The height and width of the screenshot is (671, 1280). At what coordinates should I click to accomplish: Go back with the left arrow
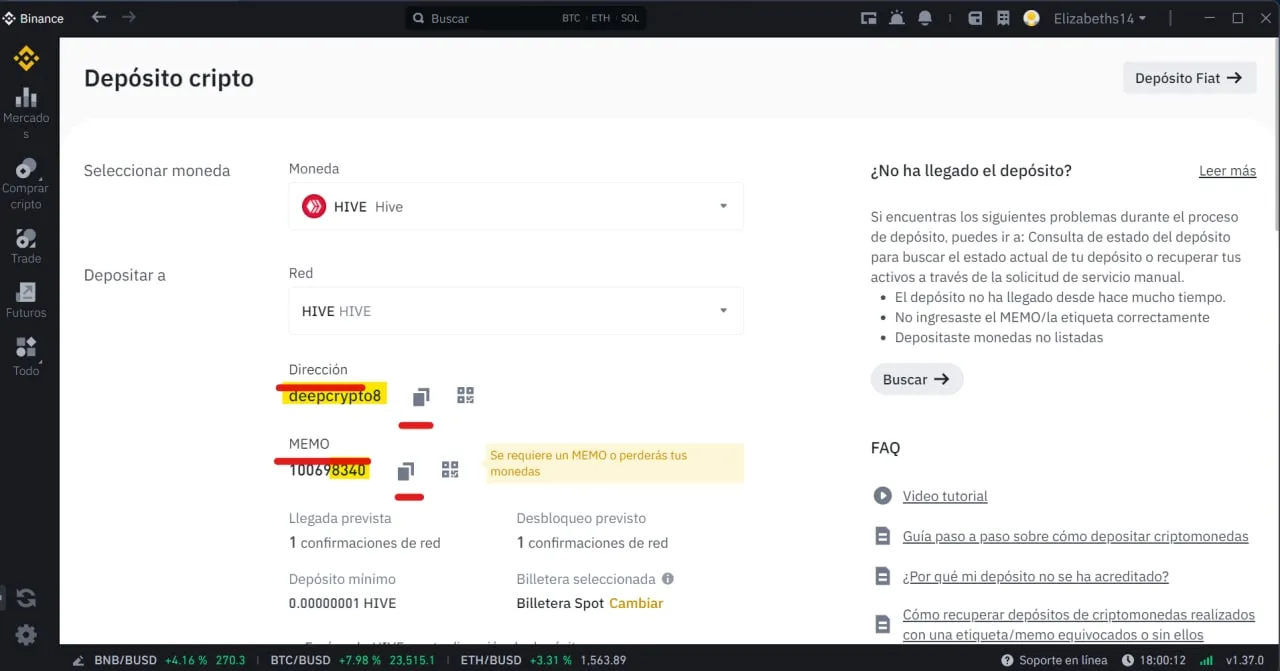click(98, 17)
